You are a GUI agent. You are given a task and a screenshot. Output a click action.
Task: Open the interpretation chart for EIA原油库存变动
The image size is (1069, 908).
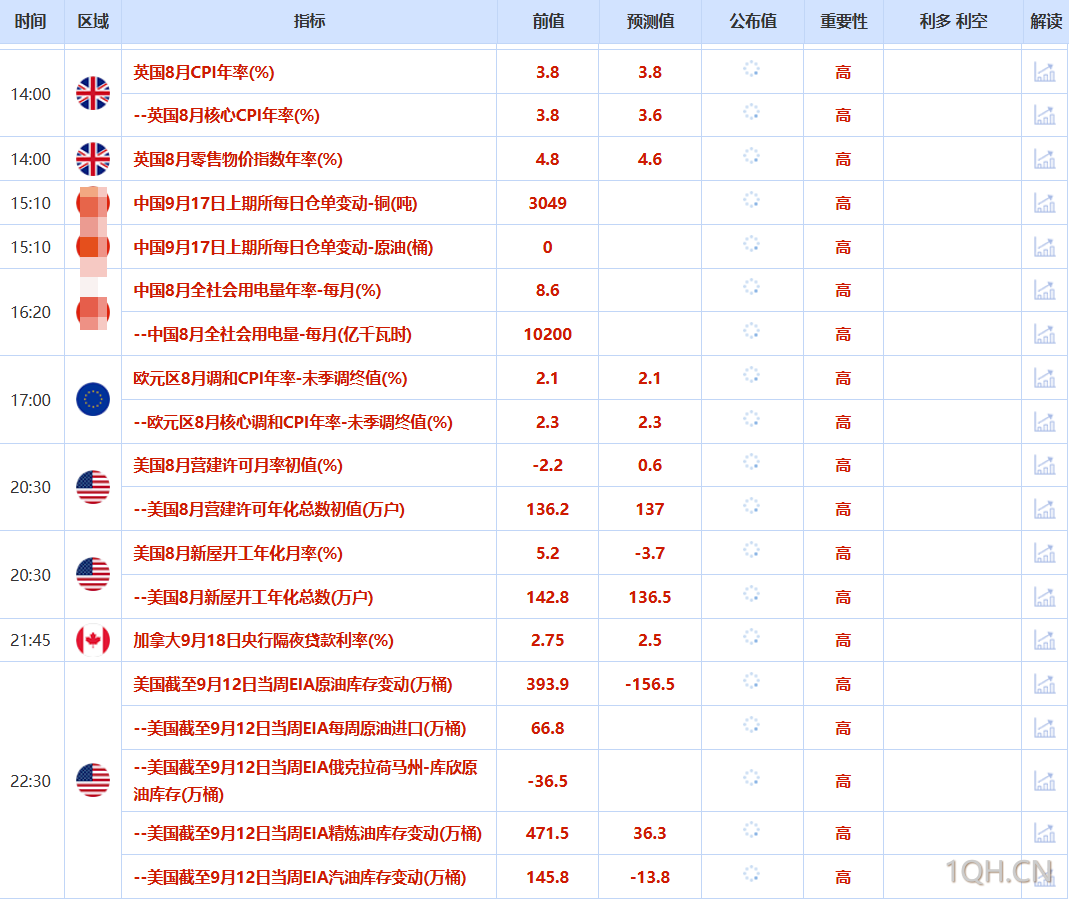tap(1044, 684)
